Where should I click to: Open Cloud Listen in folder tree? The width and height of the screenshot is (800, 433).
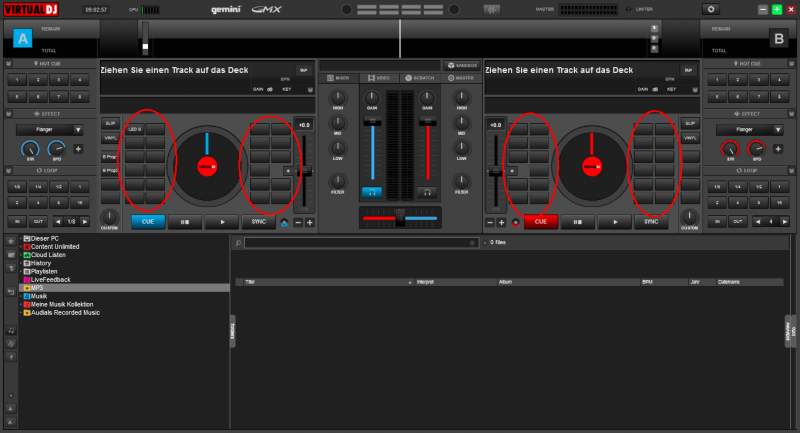click(48, 254)
